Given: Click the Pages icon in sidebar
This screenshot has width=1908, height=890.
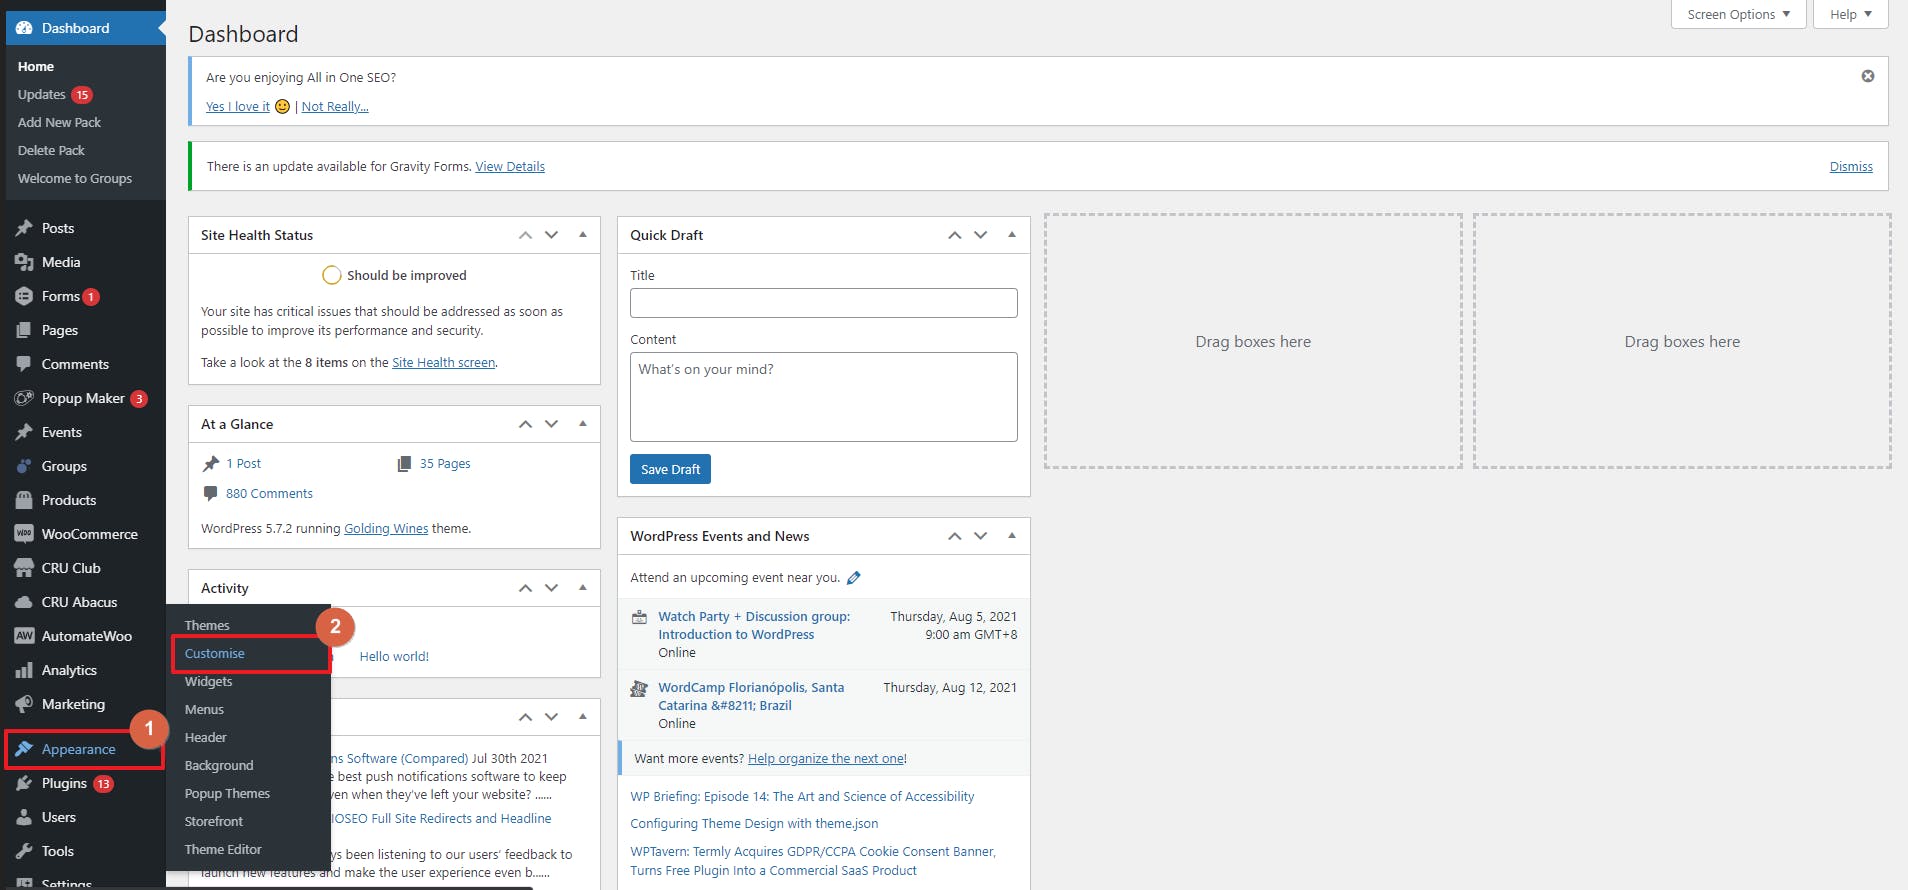Looking at the screenshot, I should tap(24, 330).
